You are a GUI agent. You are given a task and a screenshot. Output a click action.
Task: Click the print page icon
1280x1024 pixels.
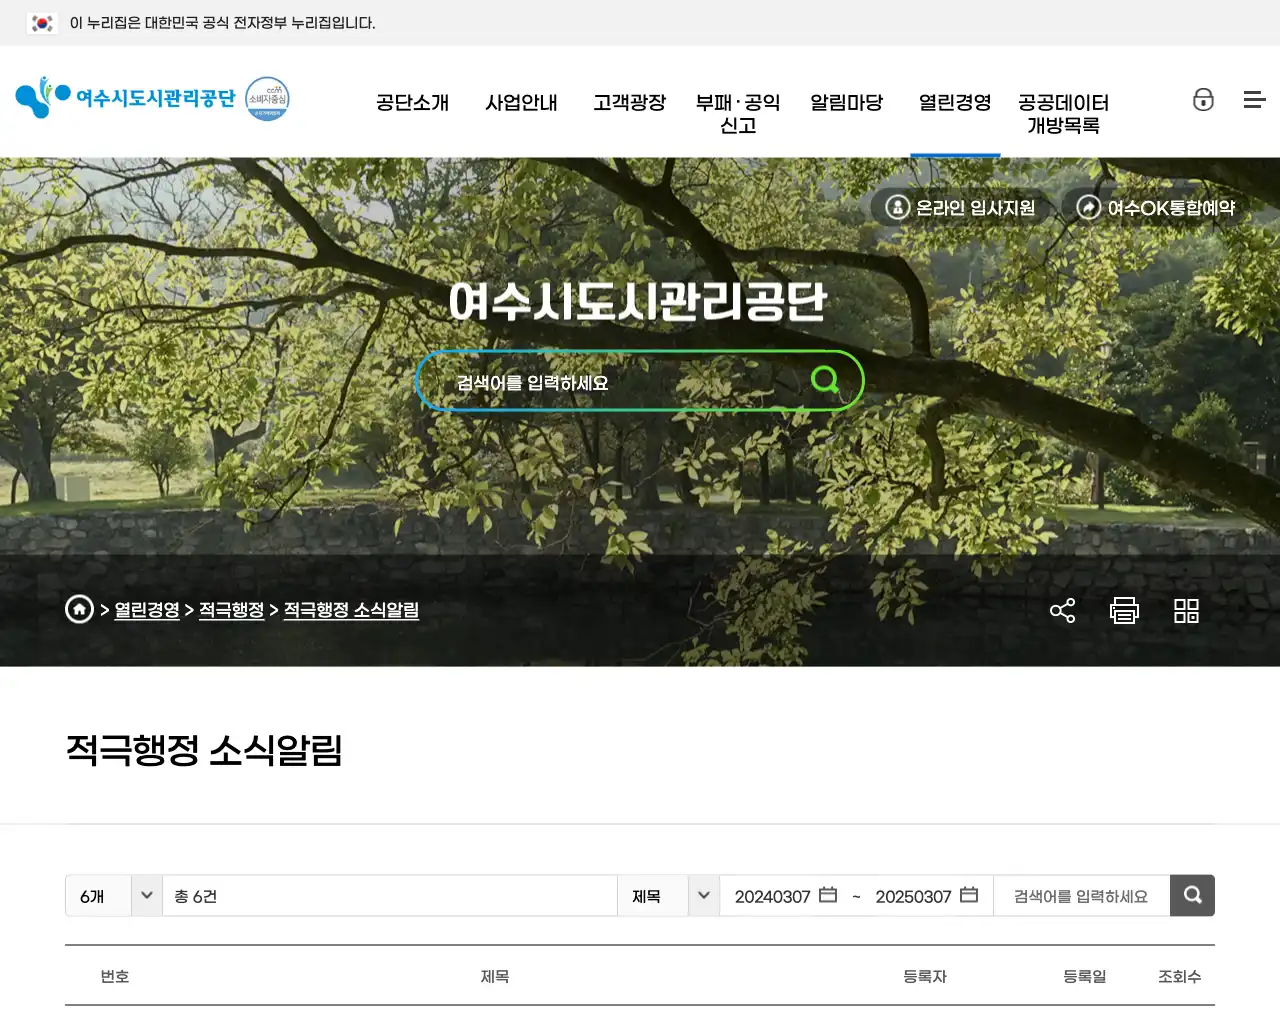1124,610
